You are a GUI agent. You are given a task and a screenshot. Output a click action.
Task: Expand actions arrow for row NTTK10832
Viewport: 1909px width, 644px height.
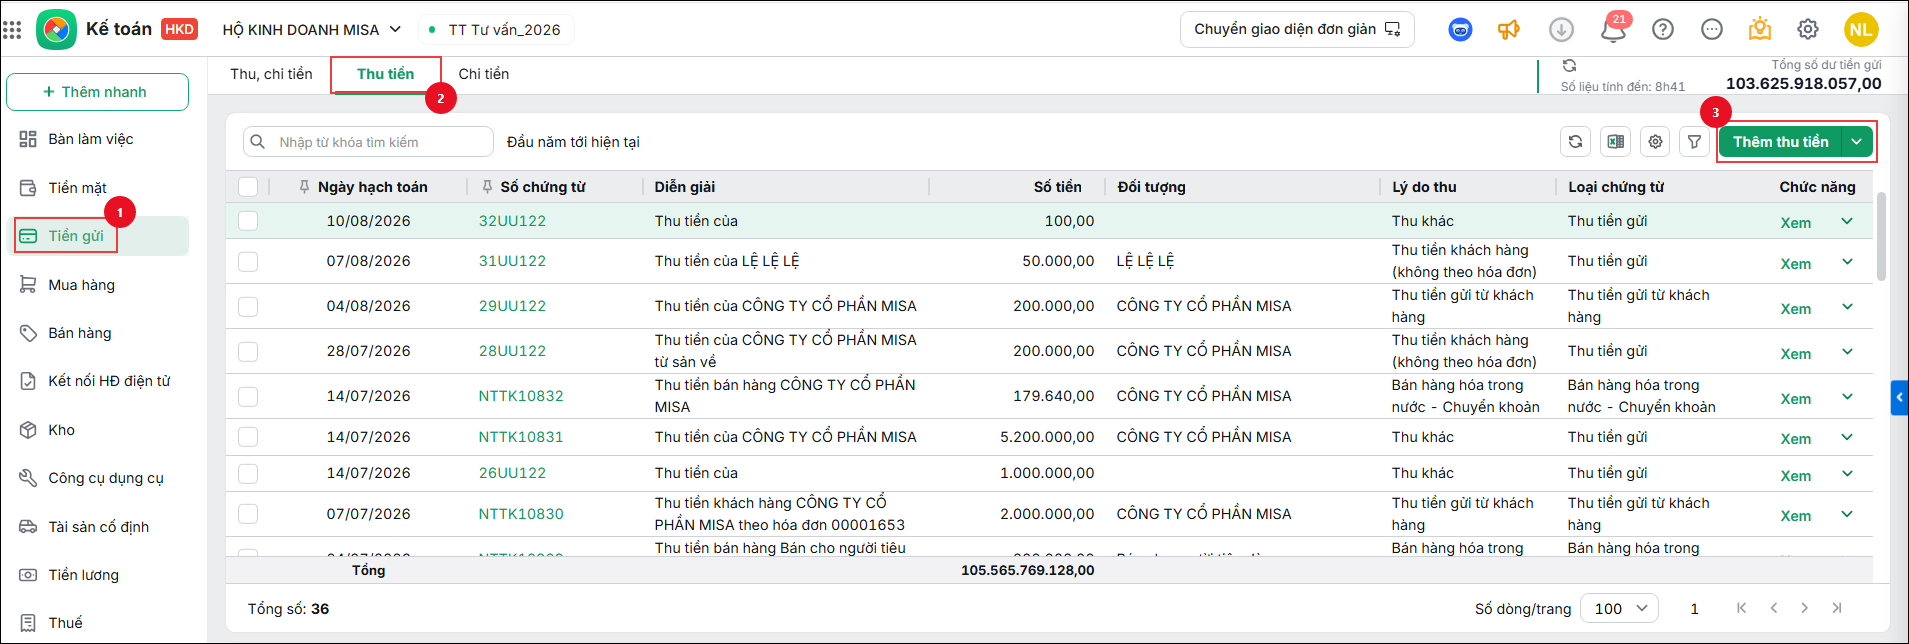coord(1847,397)
